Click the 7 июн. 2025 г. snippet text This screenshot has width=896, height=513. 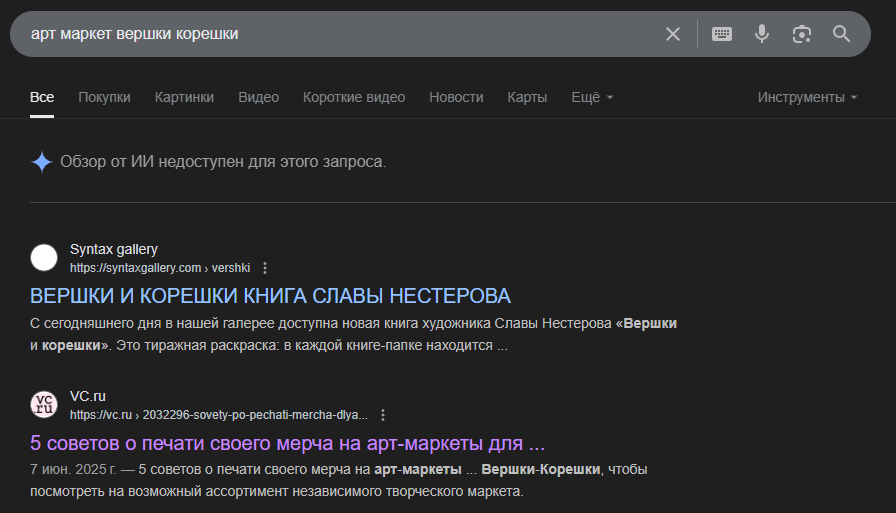pos(338,480)
